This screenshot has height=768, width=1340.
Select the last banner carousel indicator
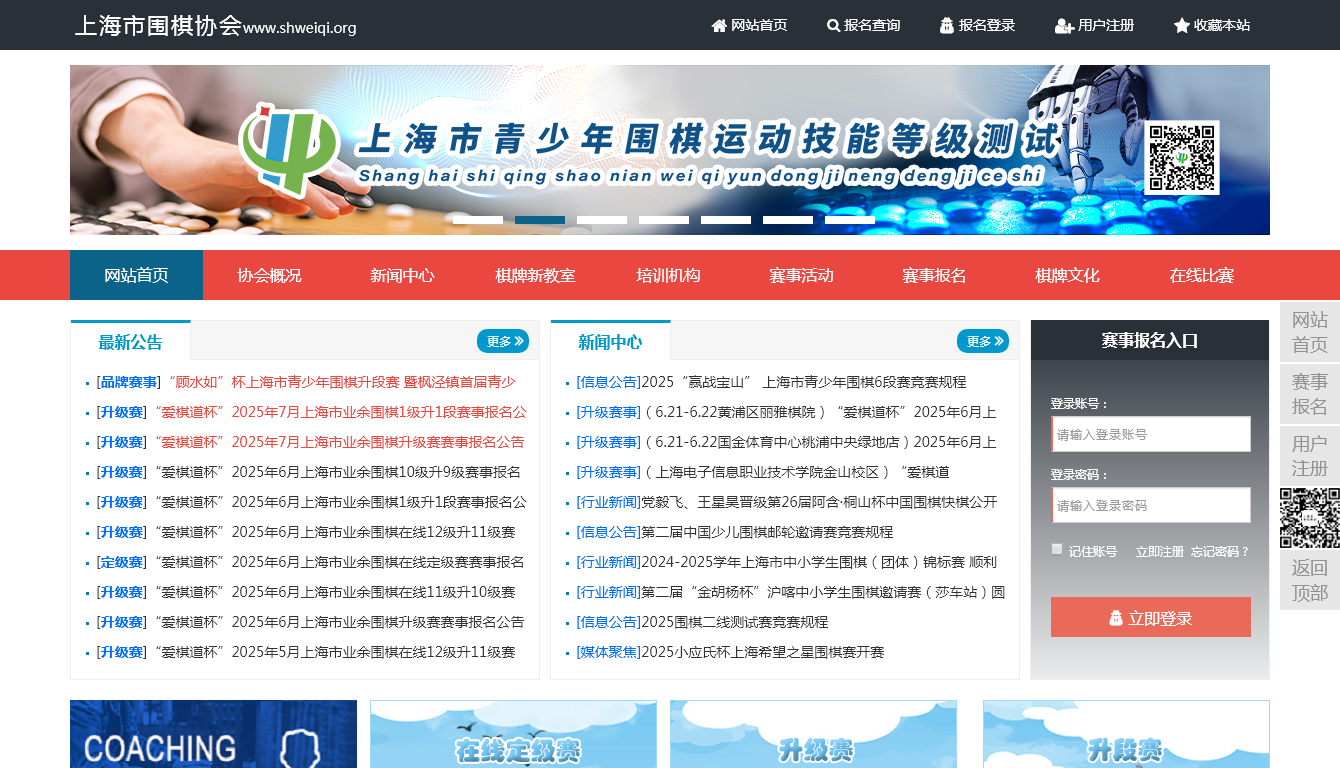point(850,220)
